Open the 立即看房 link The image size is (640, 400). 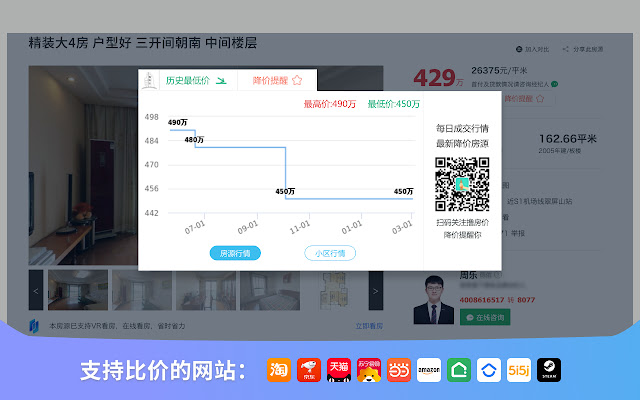[x=369, y=326]
